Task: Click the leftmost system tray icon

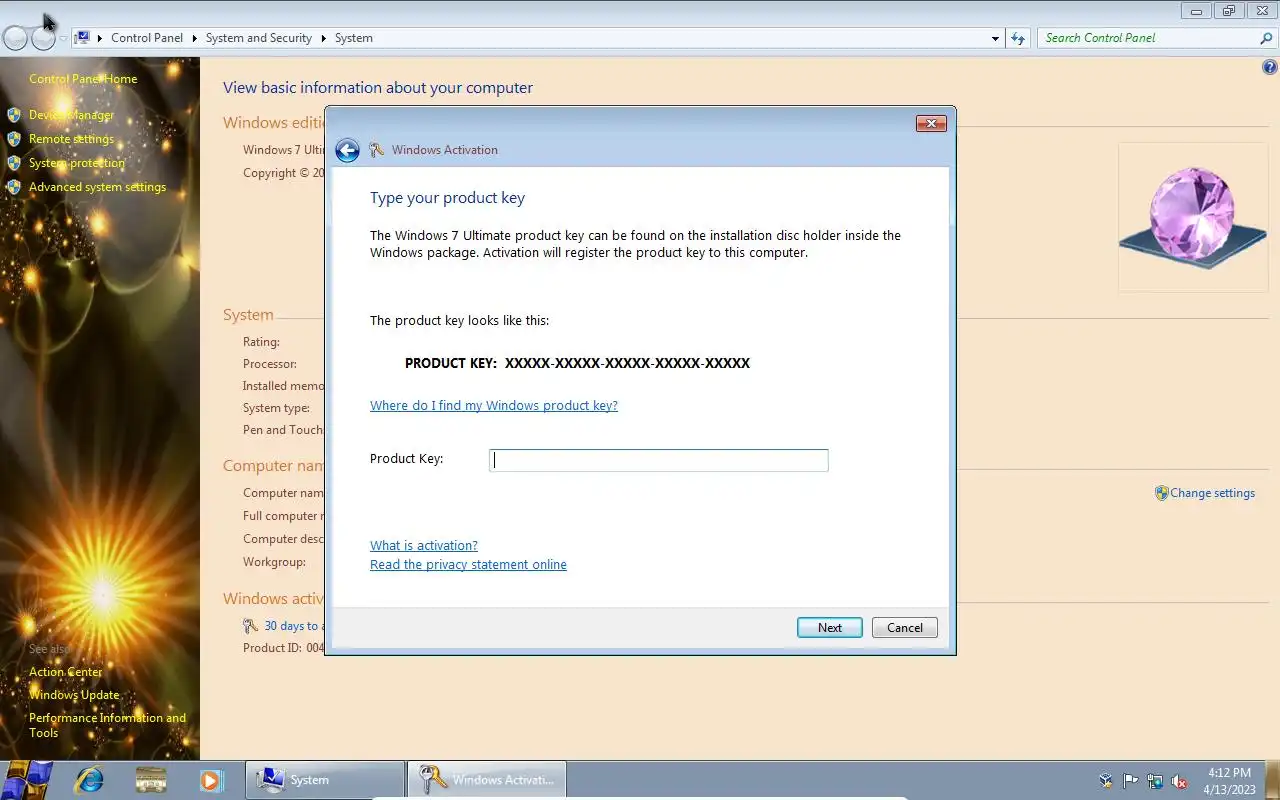Action: coord(1106,781)
